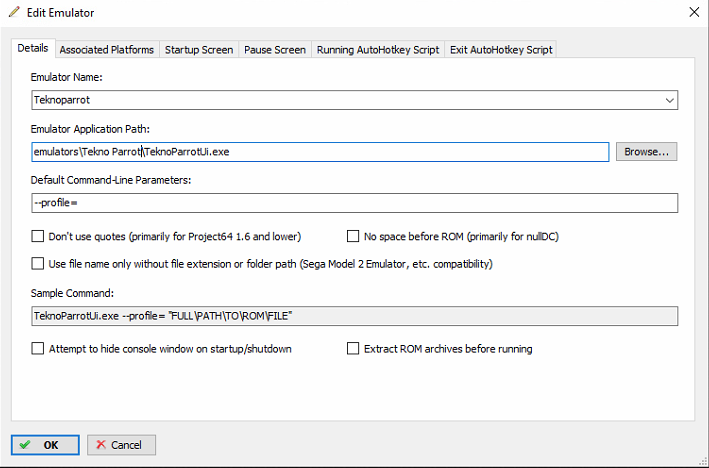
Task: Click the Default Command-Line Parameters: label
Action: [x=111, y=180]
